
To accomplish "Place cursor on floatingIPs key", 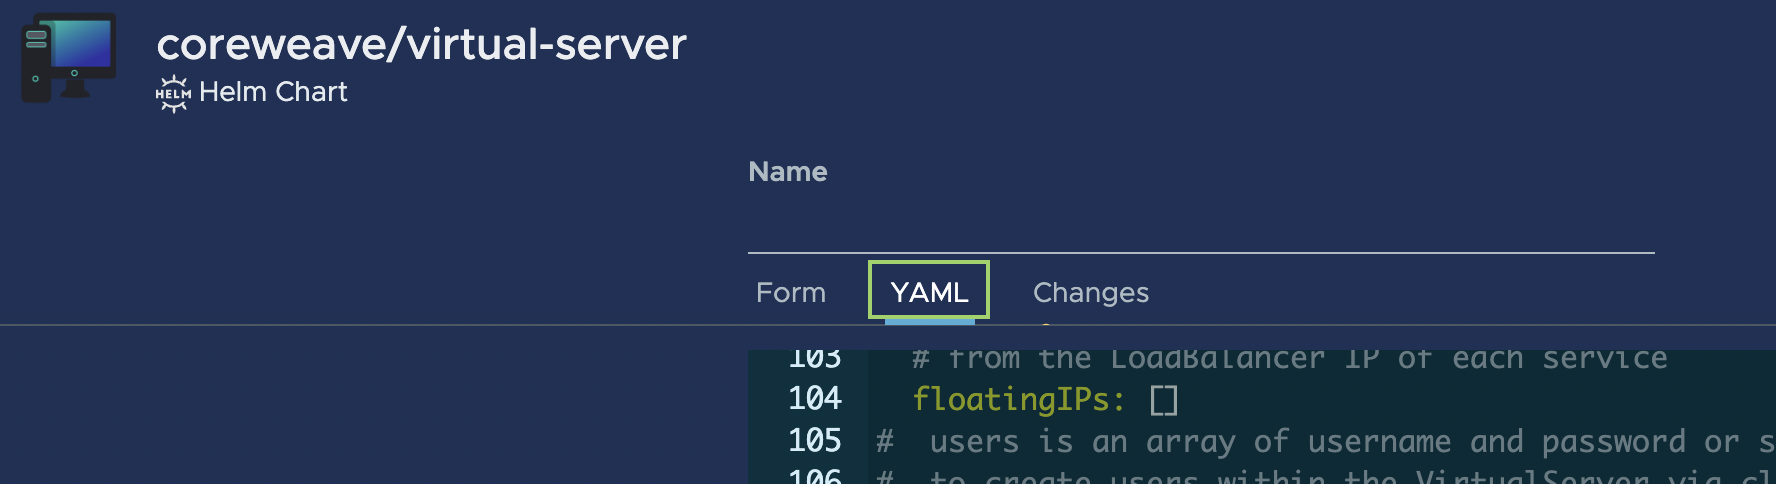I will point(1019,400).
